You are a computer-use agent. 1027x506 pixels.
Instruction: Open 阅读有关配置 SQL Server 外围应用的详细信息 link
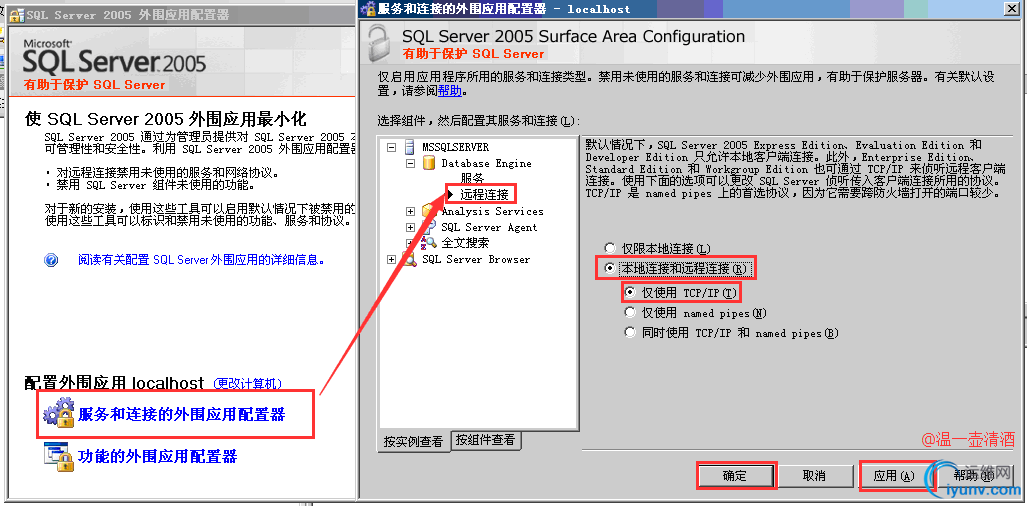(x=202, y=260)
